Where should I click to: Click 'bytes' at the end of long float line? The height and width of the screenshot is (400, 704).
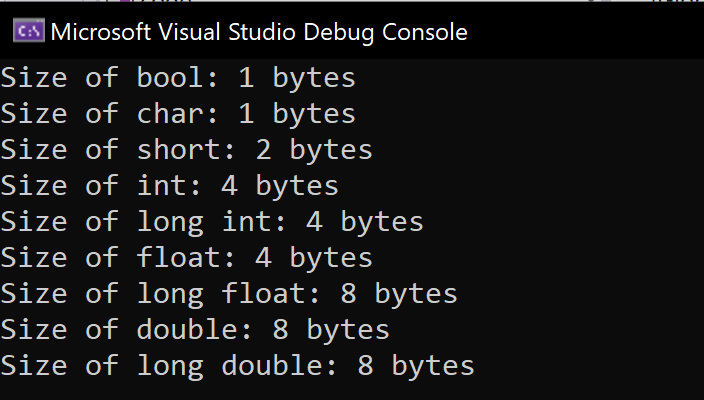[416, 295]
